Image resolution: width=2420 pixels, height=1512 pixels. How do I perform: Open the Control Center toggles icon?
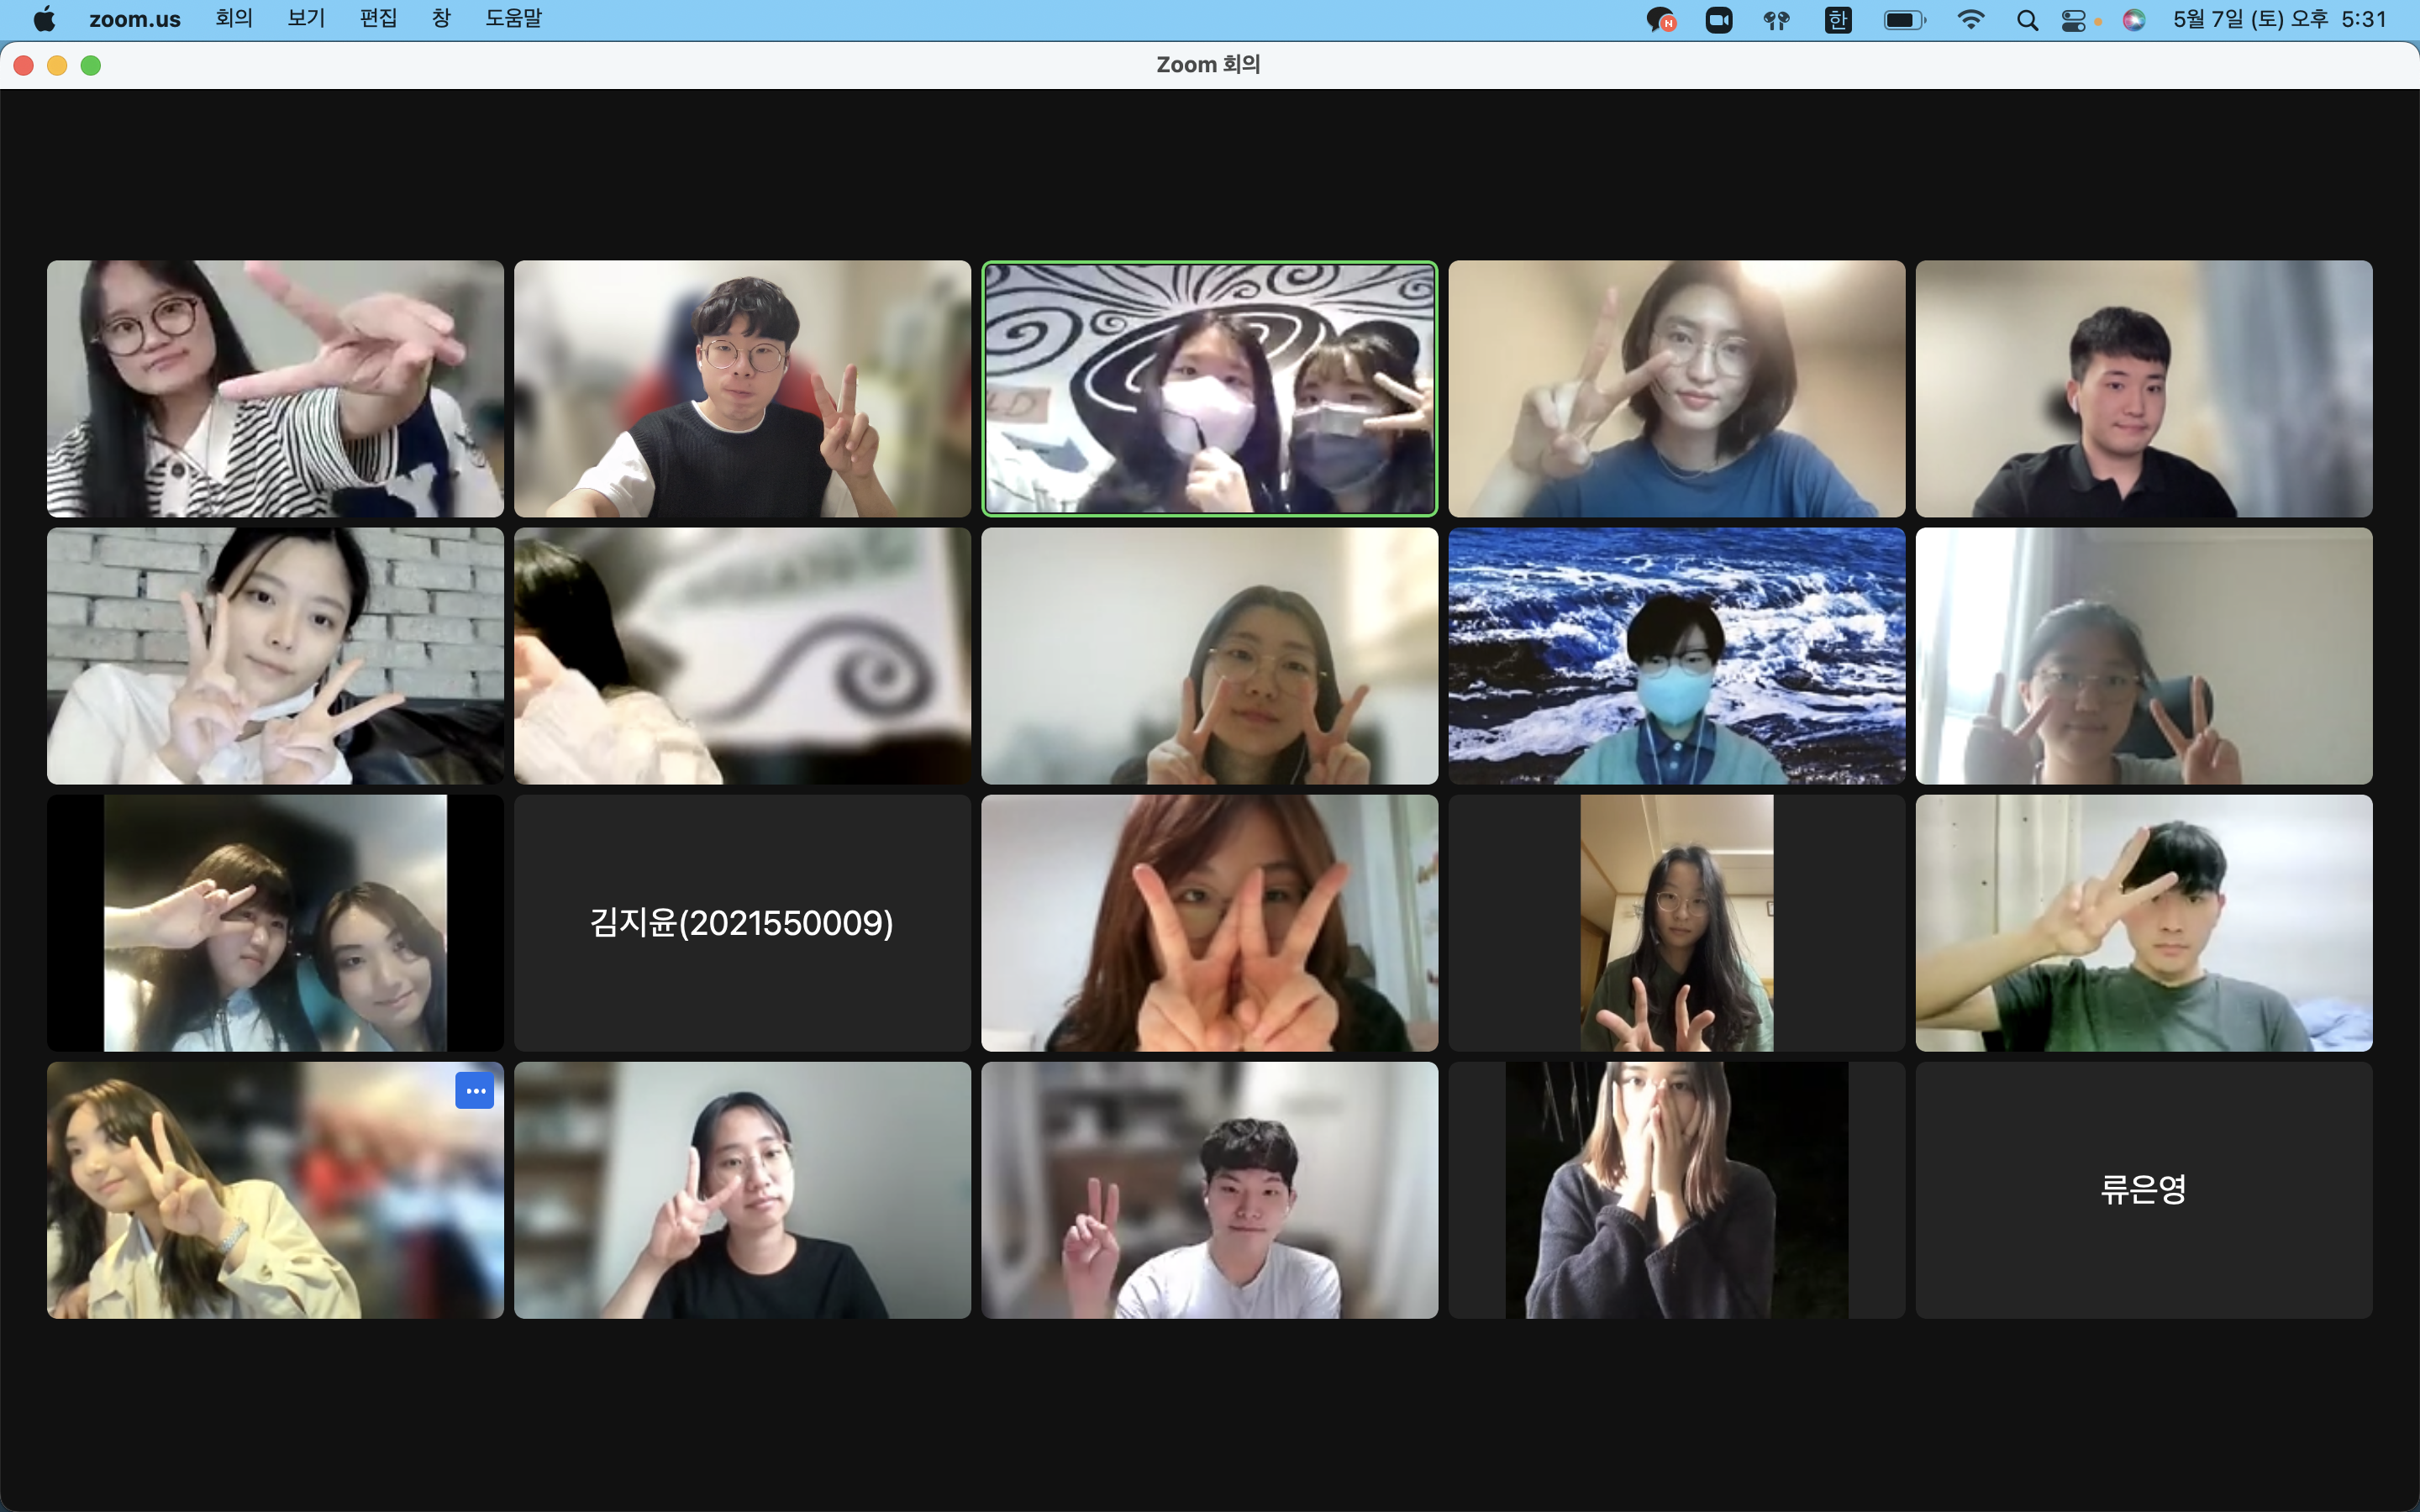[x=2074, y=20]
